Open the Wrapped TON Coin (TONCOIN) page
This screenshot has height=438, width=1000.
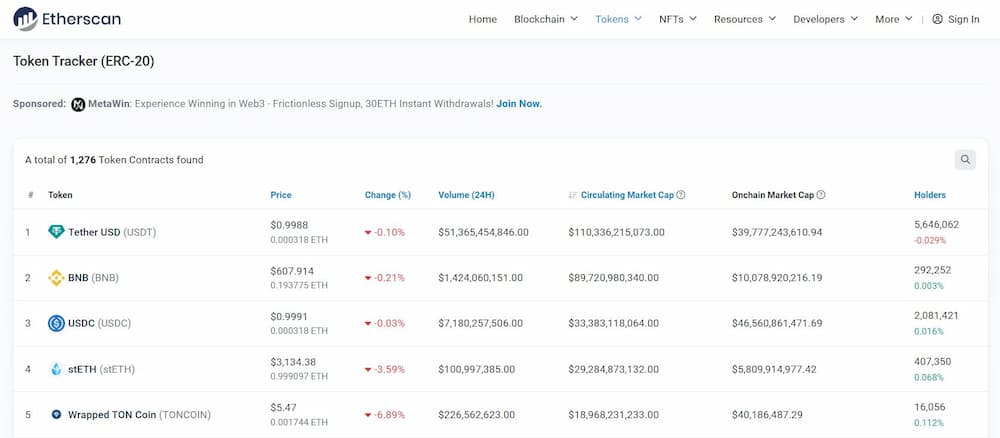pos(139,414)
